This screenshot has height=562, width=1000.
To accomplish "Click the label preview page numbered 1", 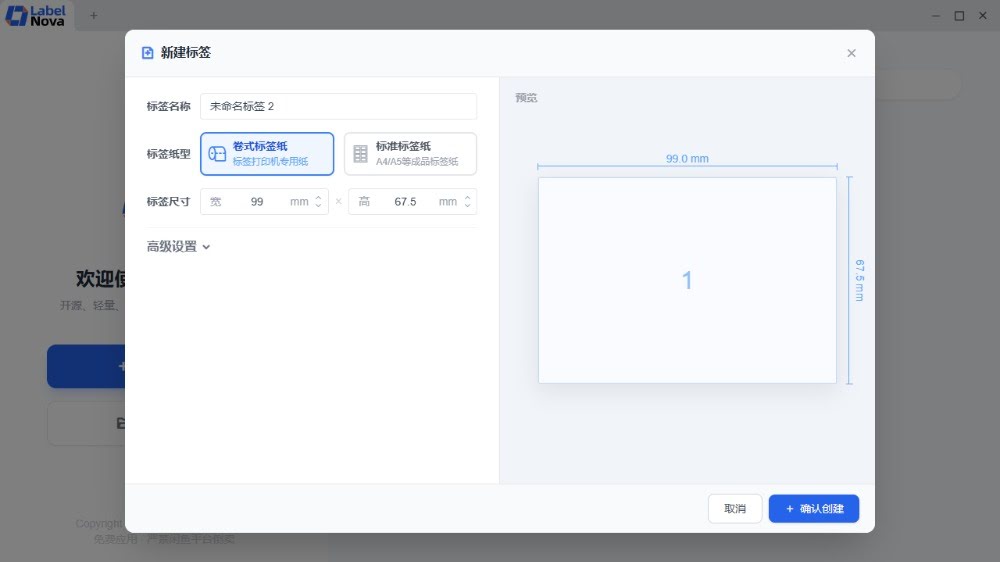I will [x=687, y=281].
